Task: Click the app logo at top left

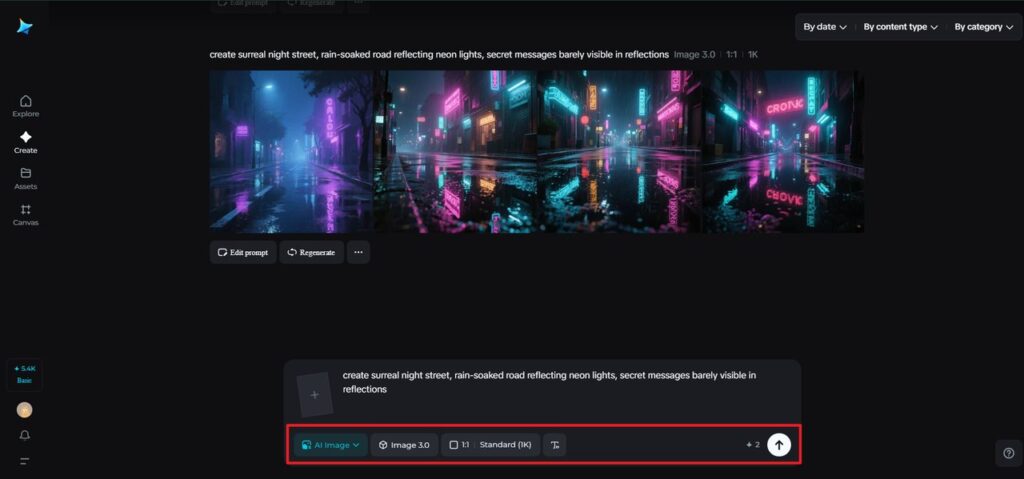Action: 25,27
